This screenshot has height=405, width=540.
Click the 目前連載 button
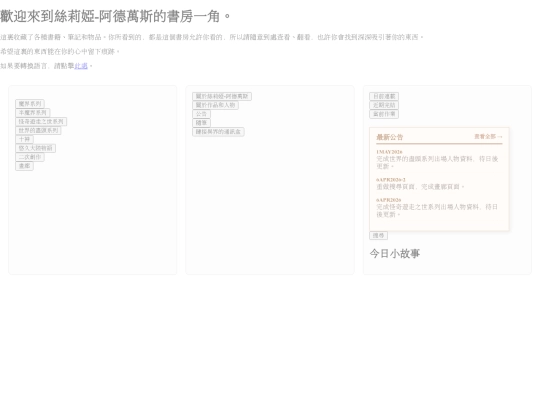click(x=384, y=96)
